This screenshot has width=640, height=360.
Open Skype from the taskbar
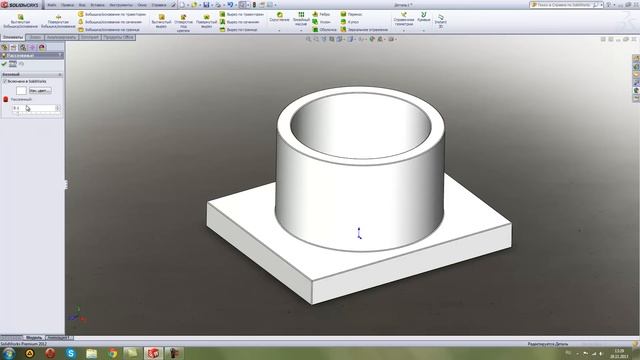[x=71, y=353]
